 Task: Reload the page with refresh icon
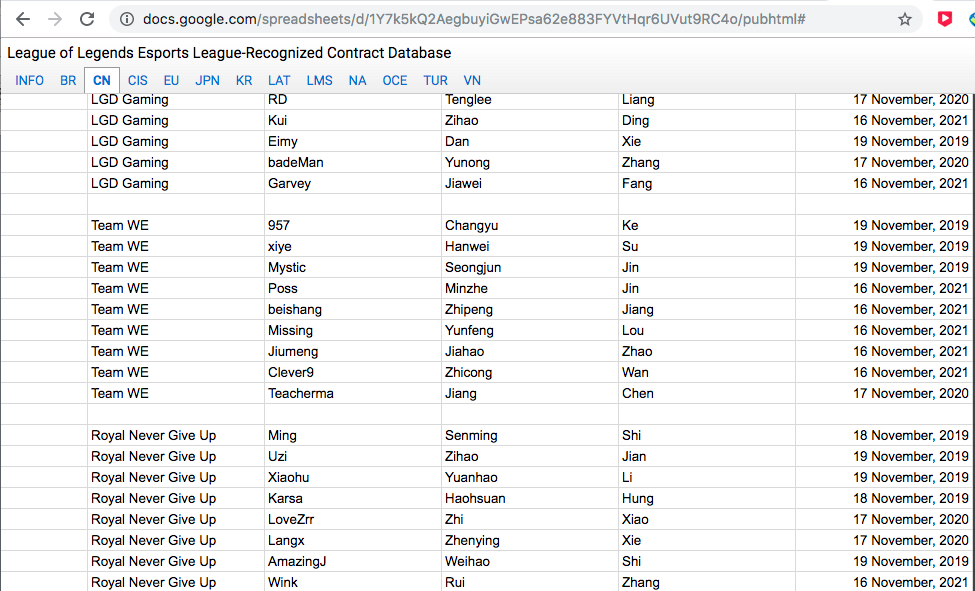[88, 19]
